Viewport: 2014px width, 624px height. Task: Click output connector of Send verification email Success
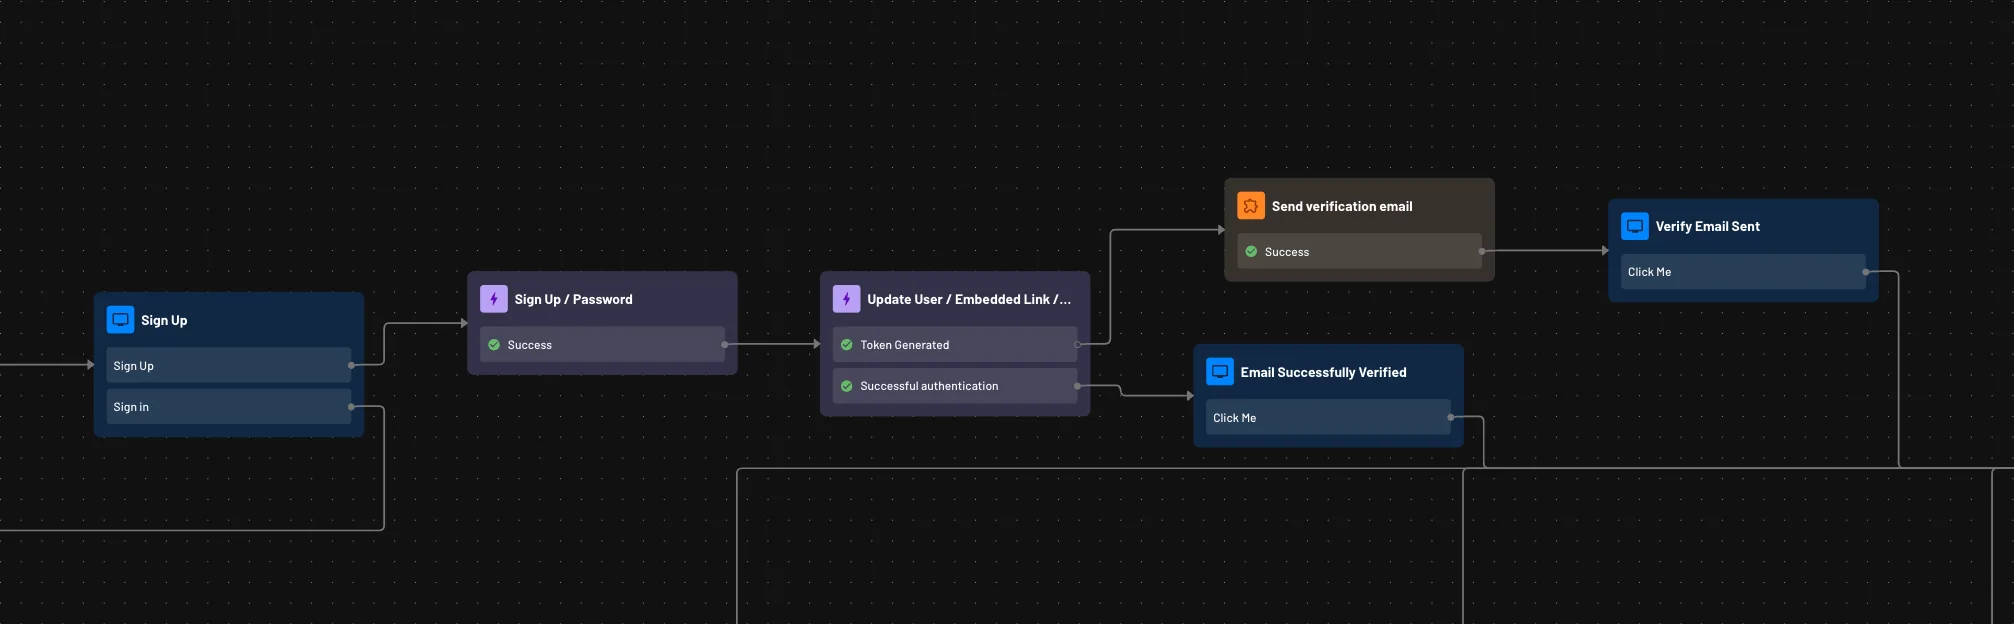[1481, 251]
